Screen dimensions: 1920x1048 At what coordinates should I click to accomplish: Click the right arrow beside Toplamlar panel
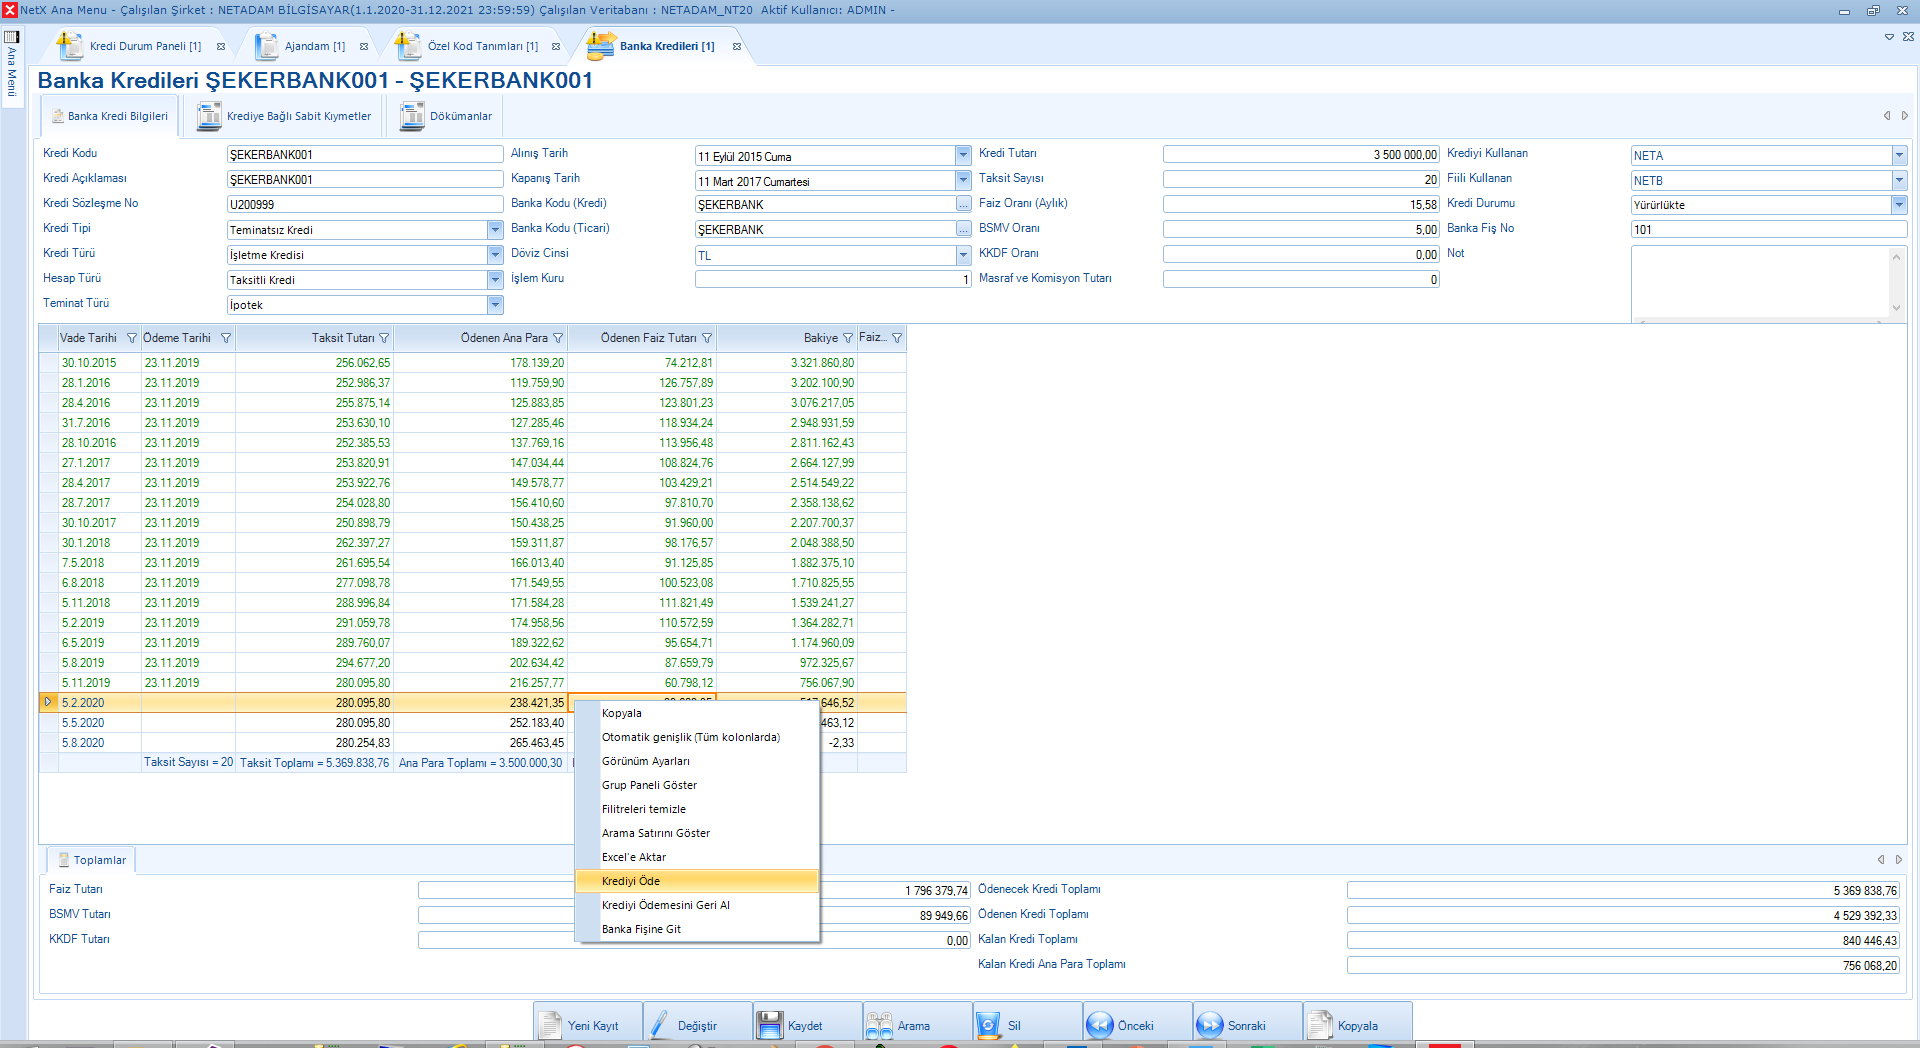coord(1899,860)
